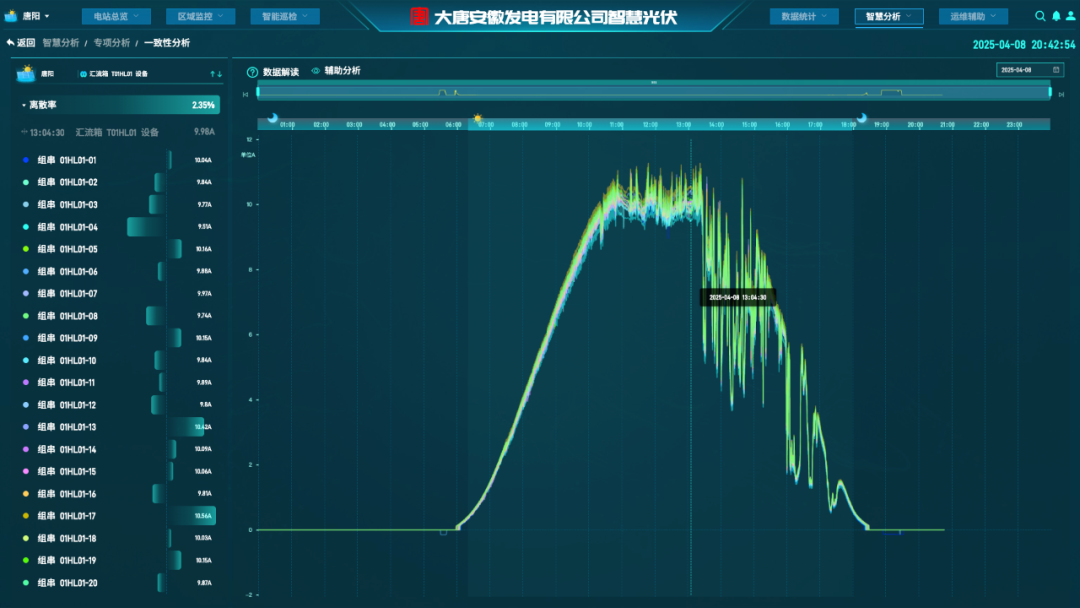Toggle series 组串 01HL01-16 color dot
This screenshot has height=608, width=1080.
26,494
